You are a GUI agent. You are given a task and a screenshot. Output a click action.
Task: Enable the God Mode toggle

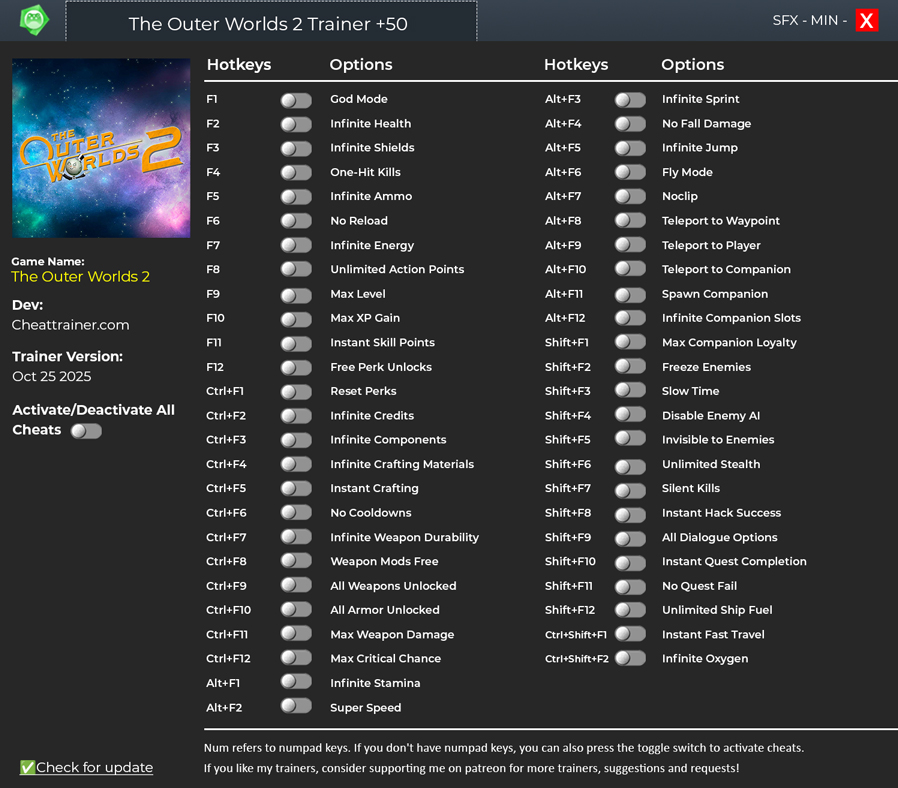[296, 100]
